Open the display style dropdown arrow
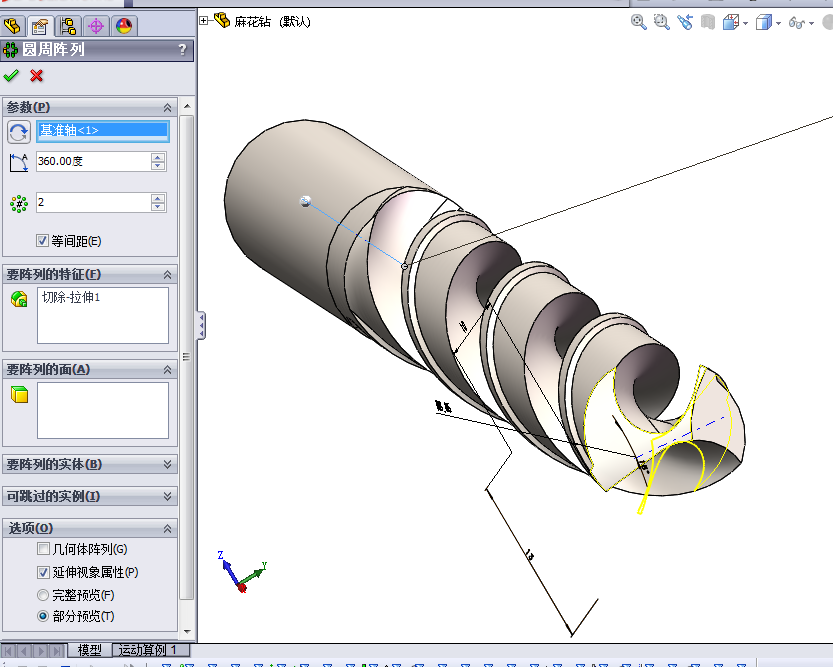Image resolution: width=833 pixels, height=667 pixels. (x=778, y=23)
